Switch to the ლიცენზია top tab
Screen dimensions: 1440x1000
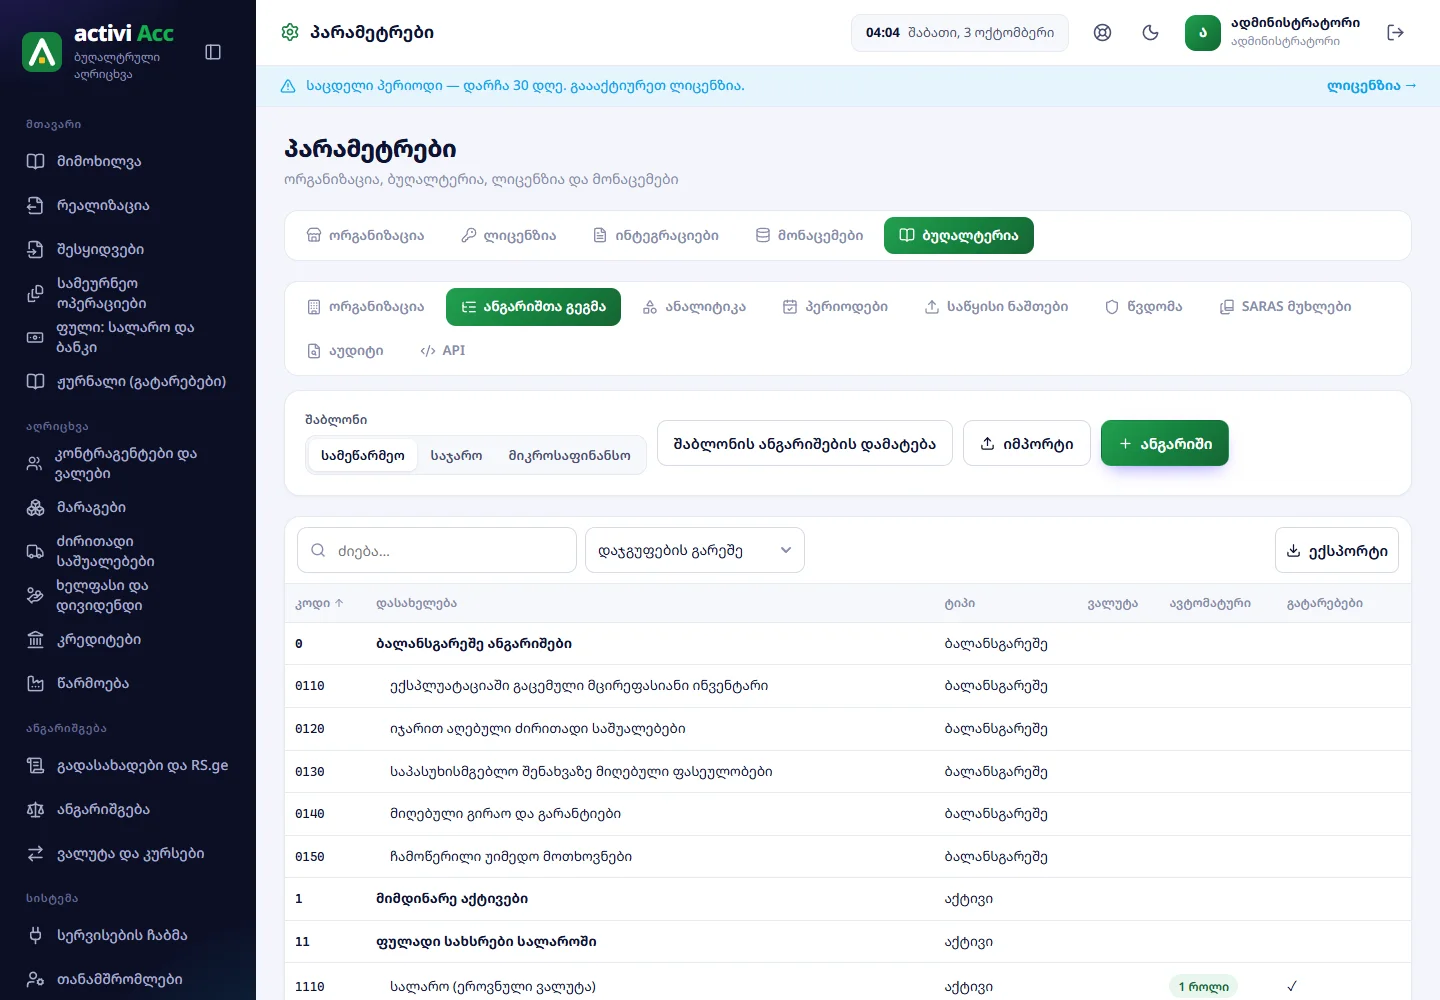[508, 236]
